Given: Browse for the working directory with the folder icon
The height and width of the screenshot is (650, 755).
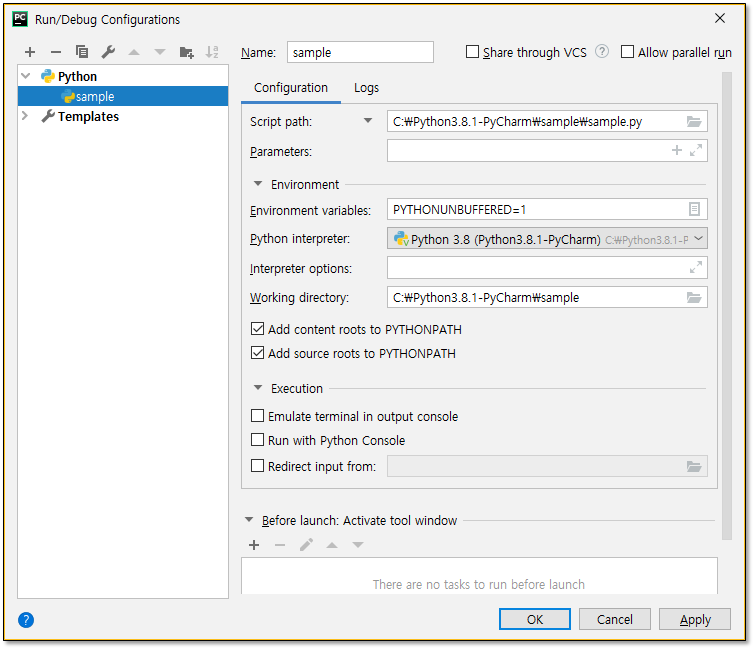Looking at the screenshot, I should click(x=694, y=298).
